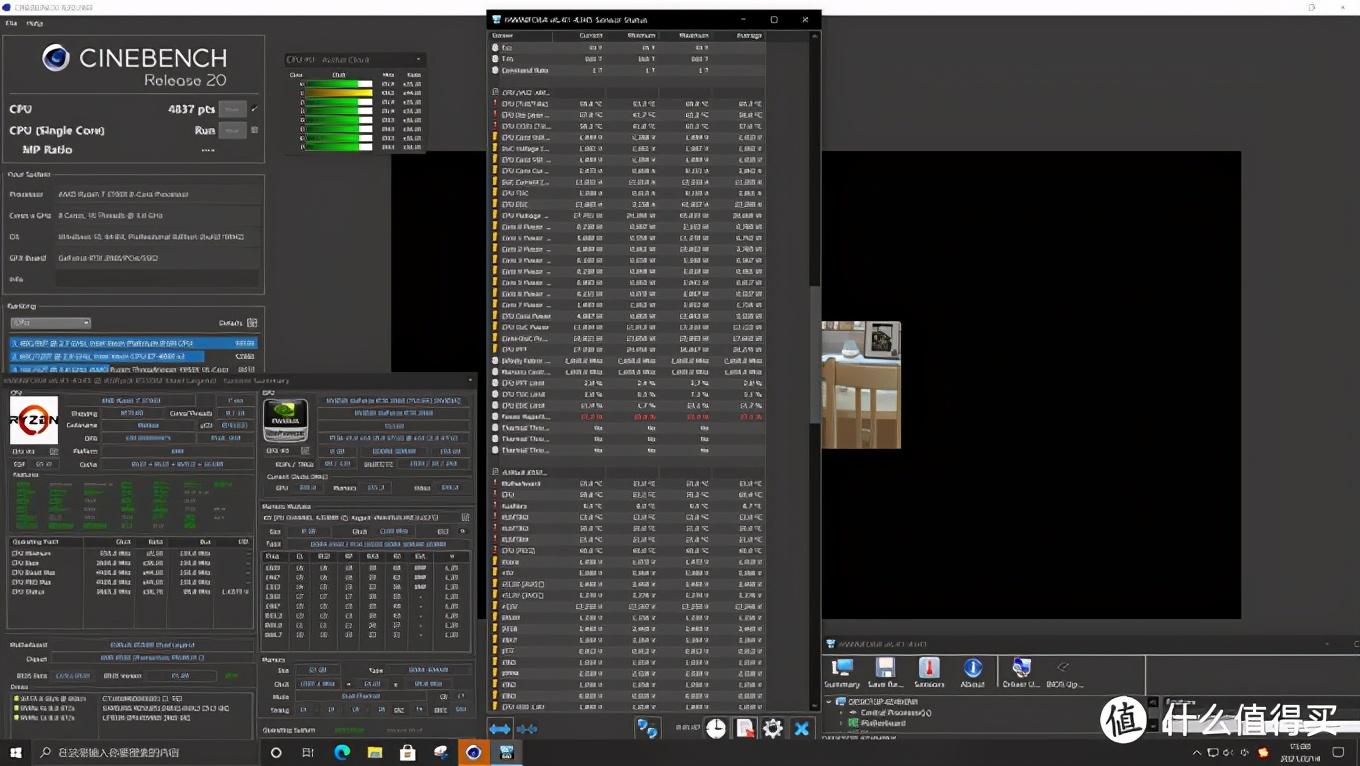Open the Sensors thermometer icon

coord(929,671)
